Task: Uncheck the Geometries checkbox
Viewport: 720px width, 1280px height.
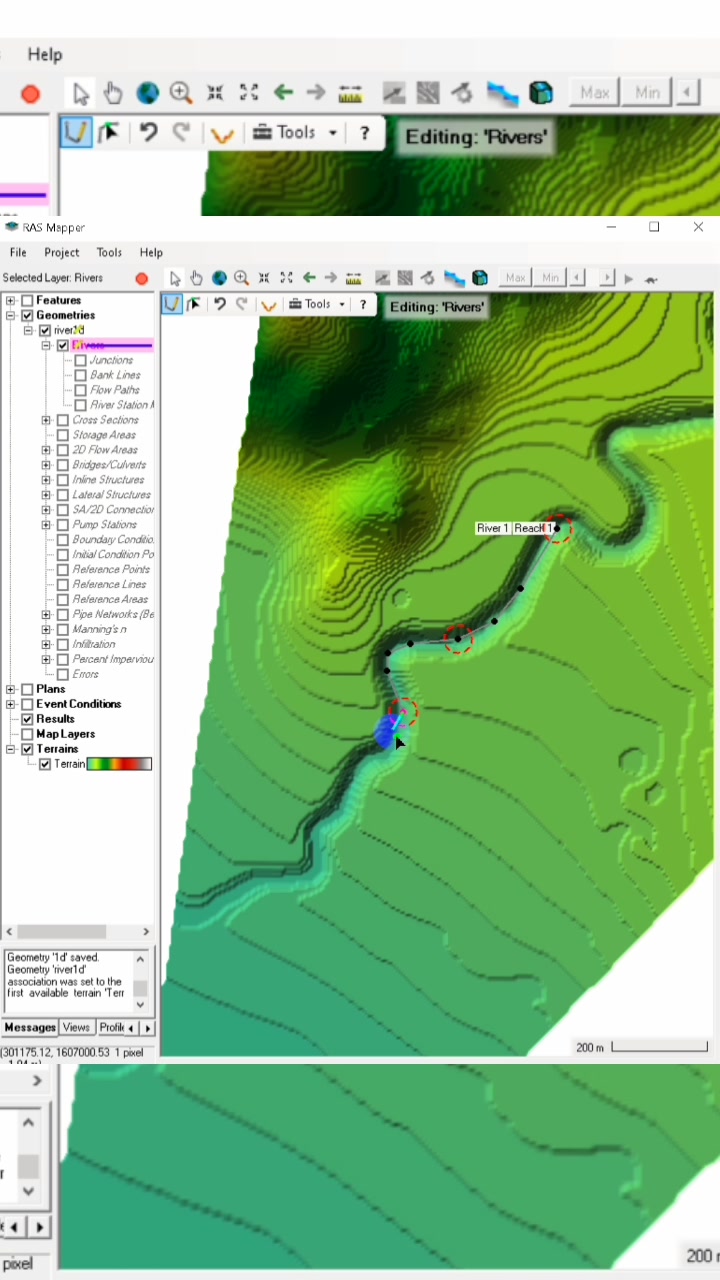Action: [27, 315]
